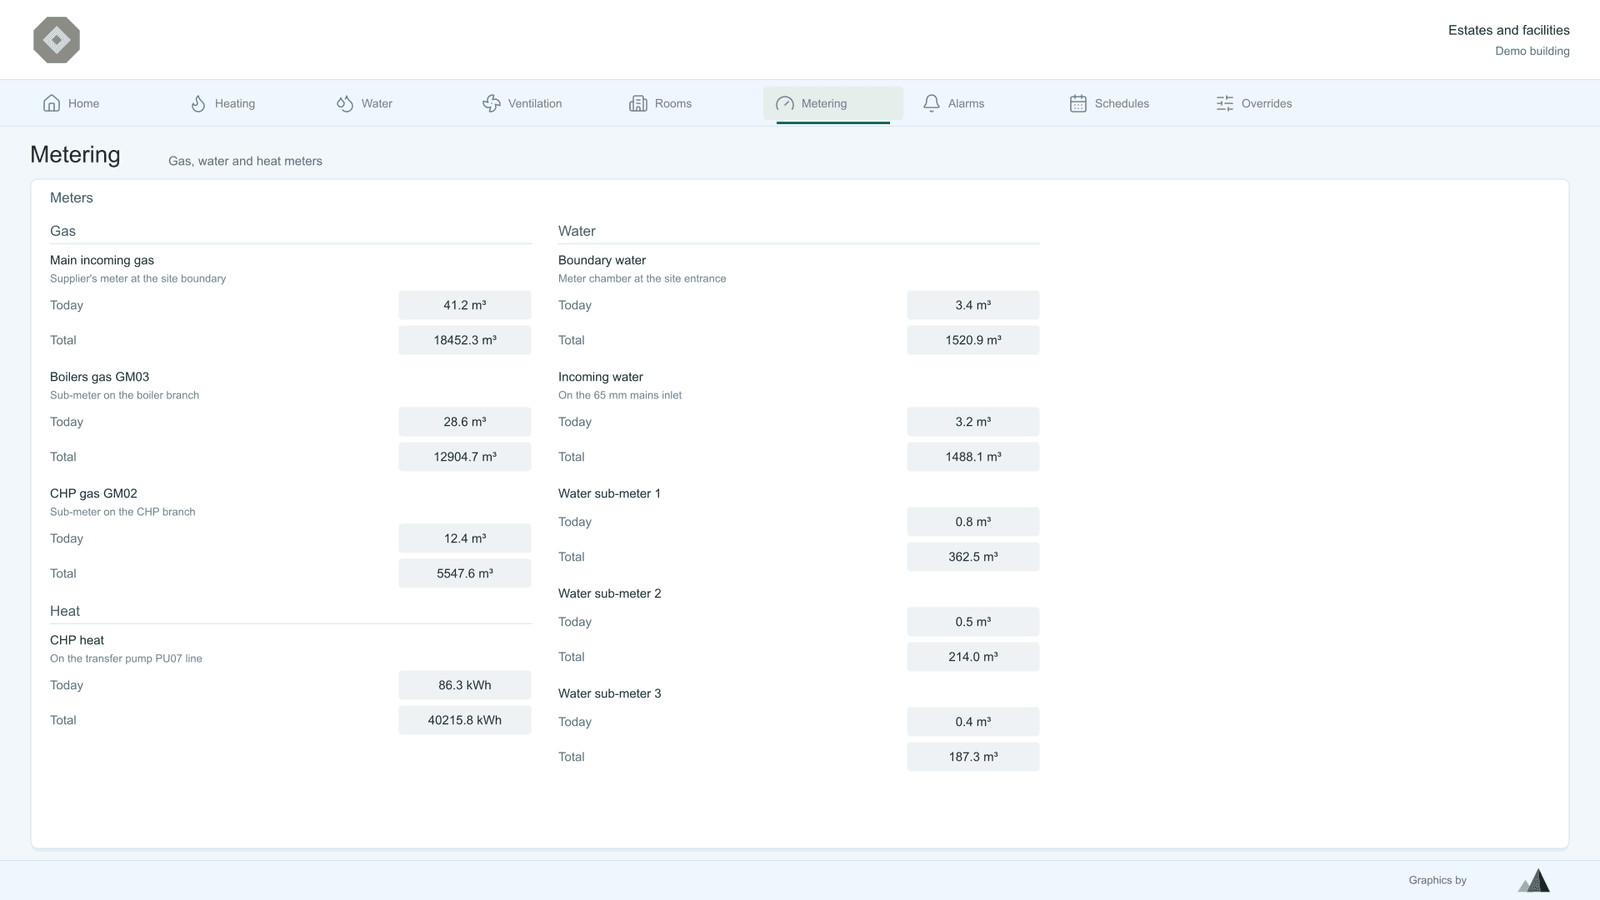Select the Overrides tab label

[x=1267, y=103]
